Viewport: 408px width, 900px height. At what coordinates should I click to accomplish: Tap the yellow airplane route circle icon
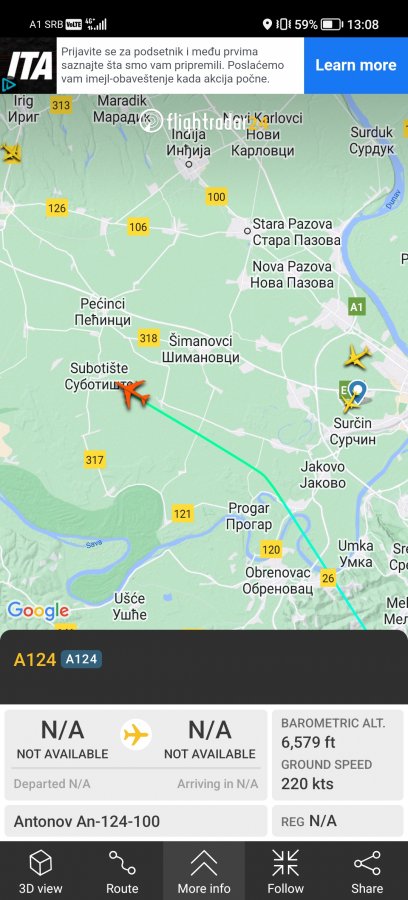pos(136,735)
